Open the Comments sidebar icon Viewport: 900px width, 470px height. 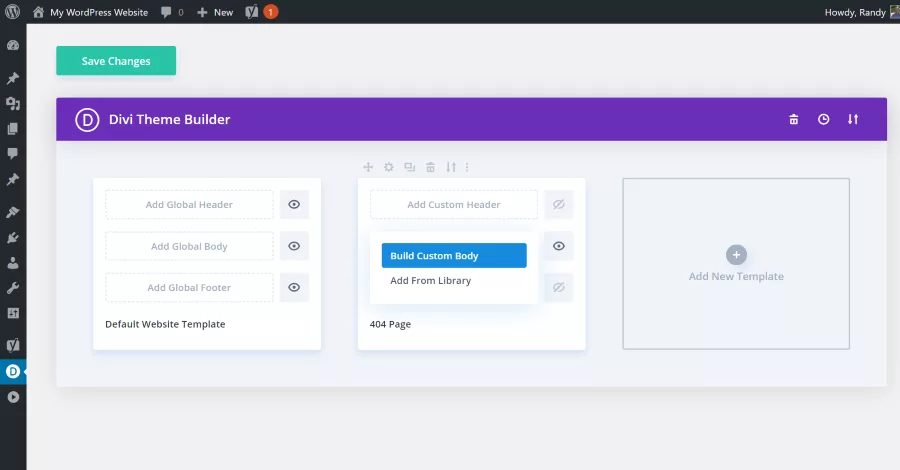(13, 153)
